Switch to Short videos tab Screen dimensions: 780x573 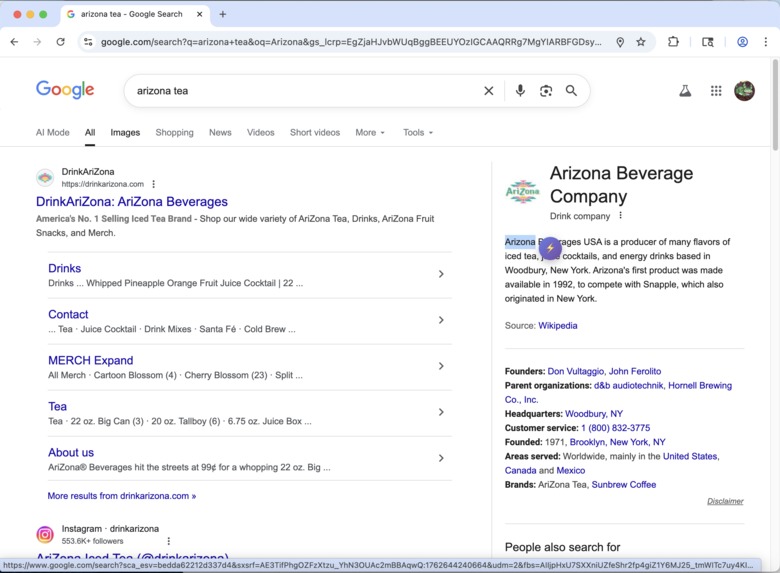click(x=315, y=132)
